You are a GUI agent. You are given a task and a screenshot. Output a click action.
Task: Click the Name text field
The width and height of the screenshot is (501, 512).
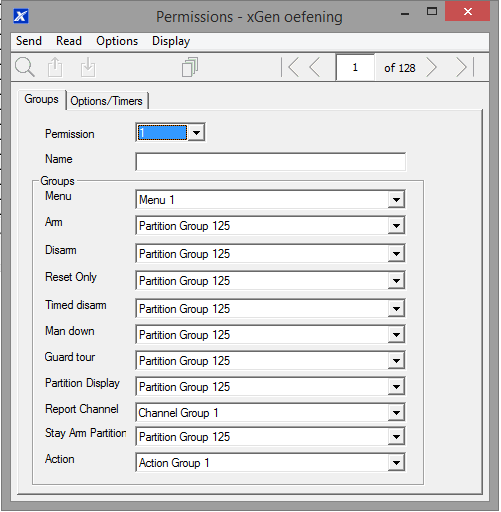[271, 162]
